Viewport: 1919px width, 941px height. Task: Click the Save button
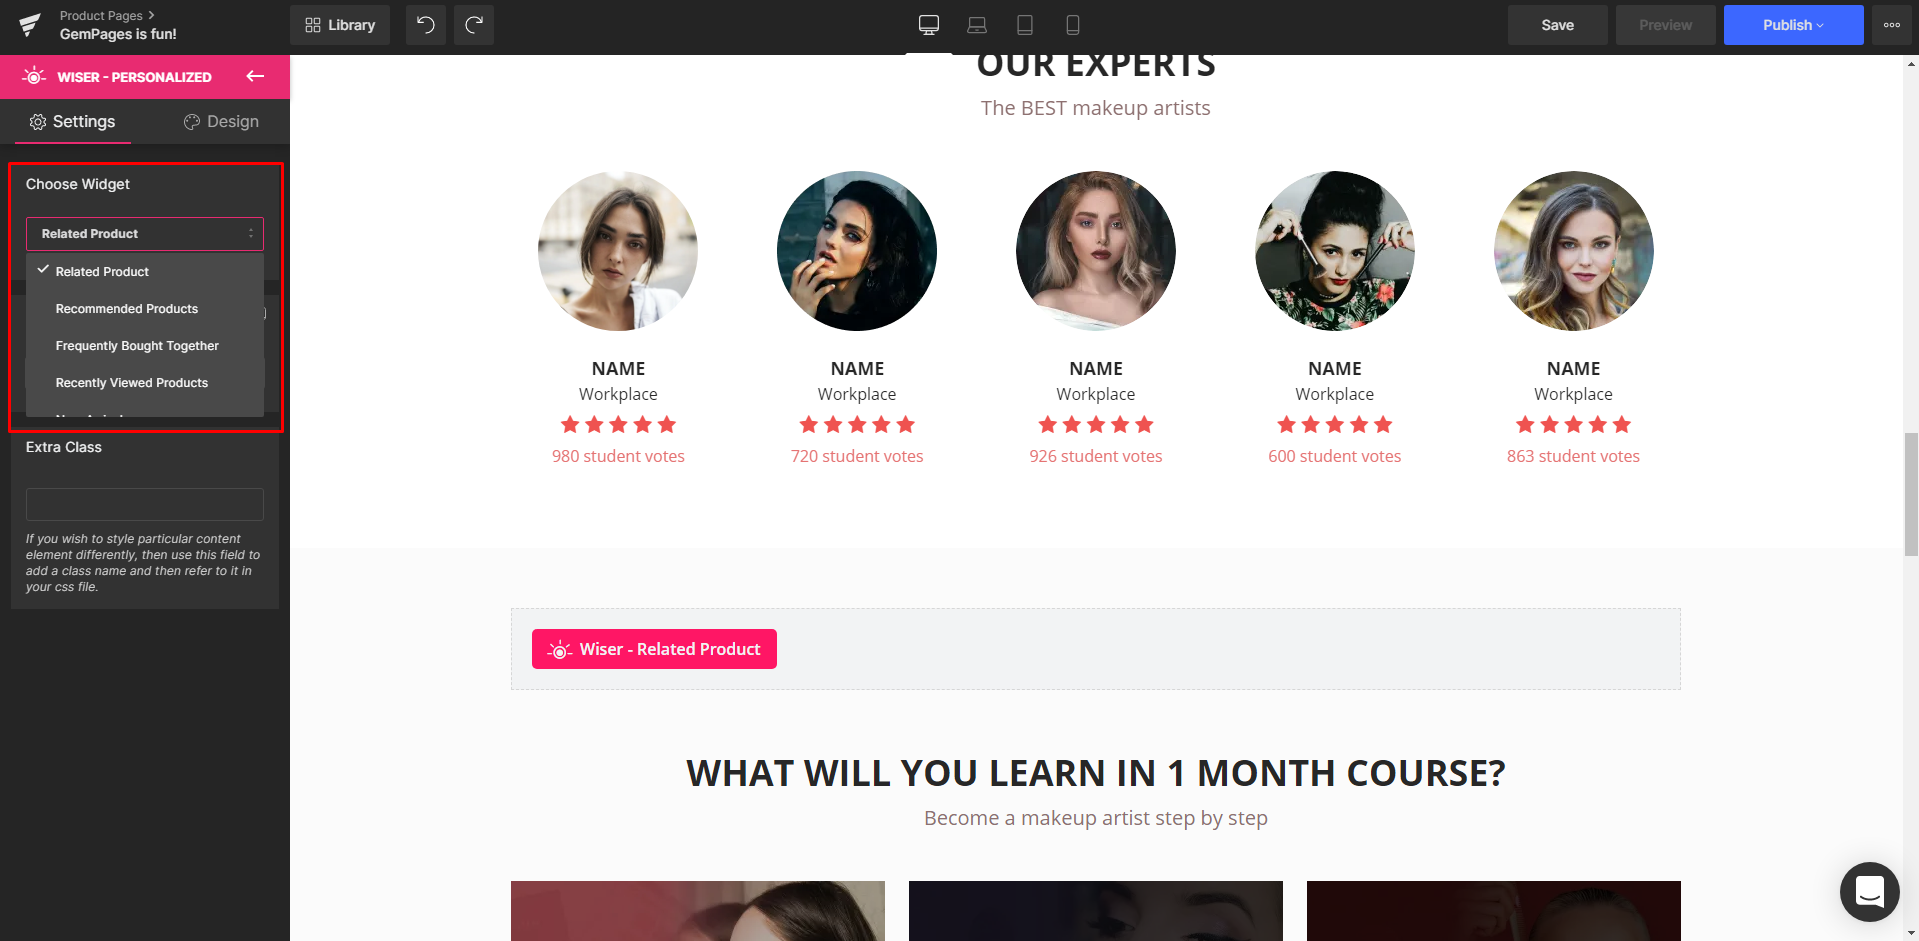click(x=1557, y=25)
